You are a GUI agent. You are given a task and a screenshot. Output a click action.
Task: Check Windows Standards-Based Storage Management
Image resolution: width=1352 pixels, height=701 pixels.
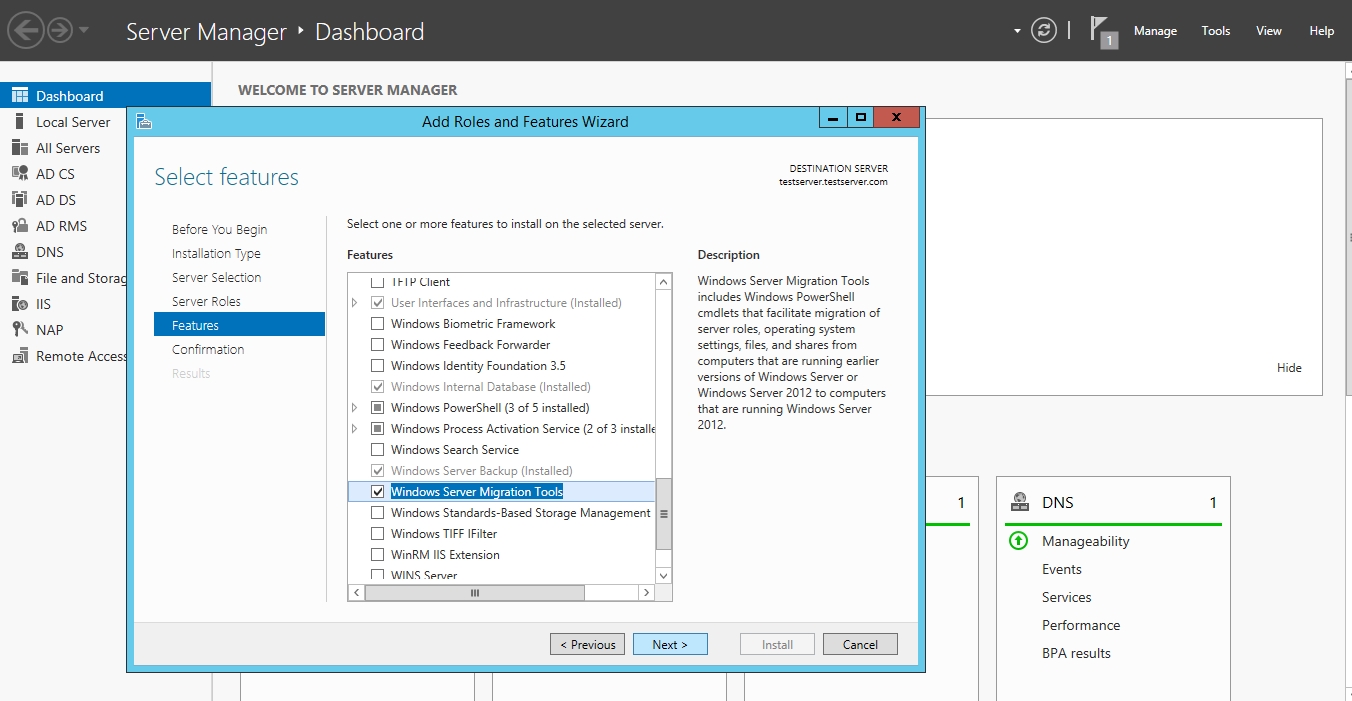(x=377, y=513)
